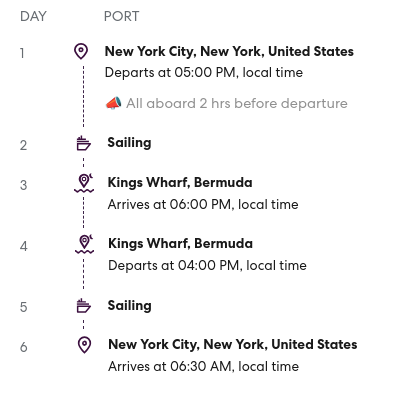This screenshot has width=394, height=409.
Task: Click the Day 4 overnight port icon
Action: [x=84, y=244]
